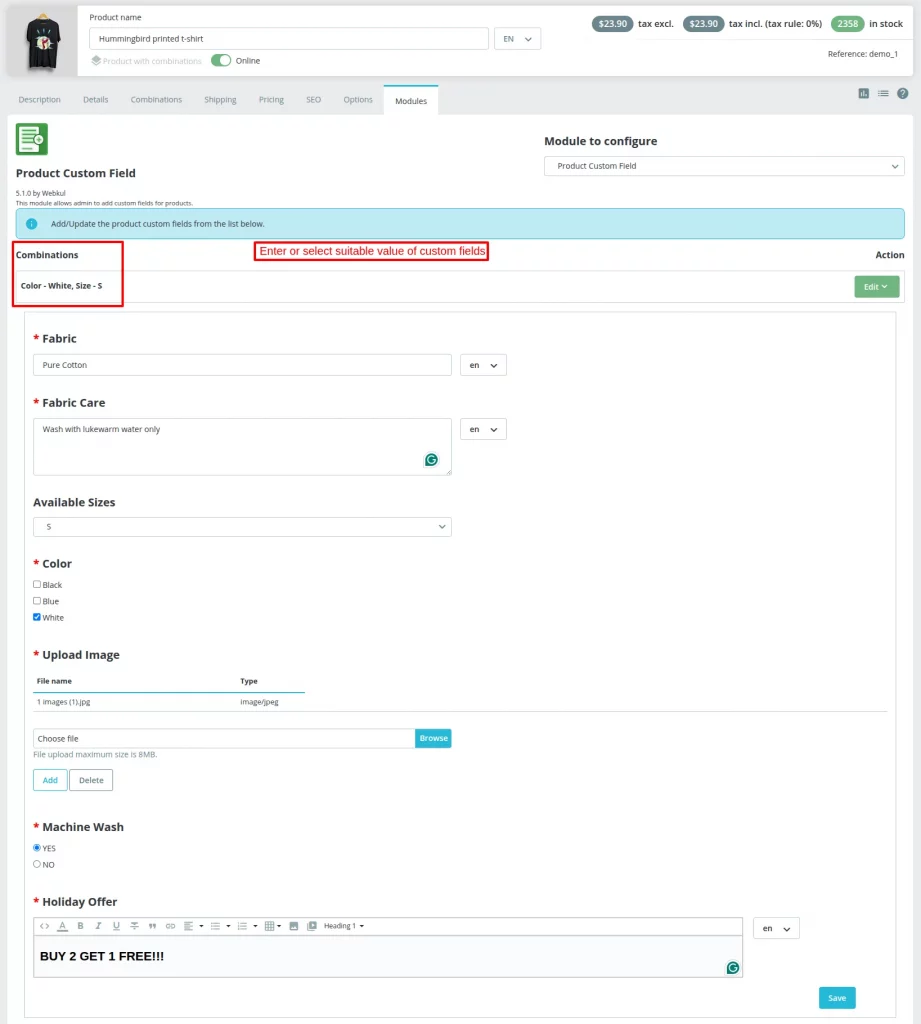This screenshot has width=921, height=1024.
Task: Expand the bulleted list options arrow
Action: click(228, 925)
